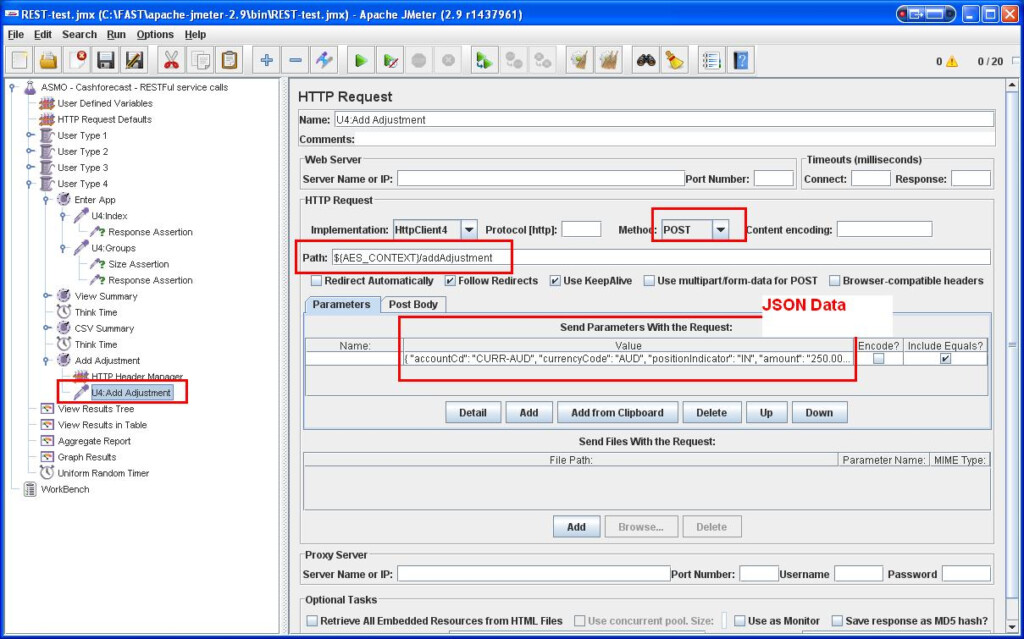Click the Close test plan icon

click(x=77, y=61)
